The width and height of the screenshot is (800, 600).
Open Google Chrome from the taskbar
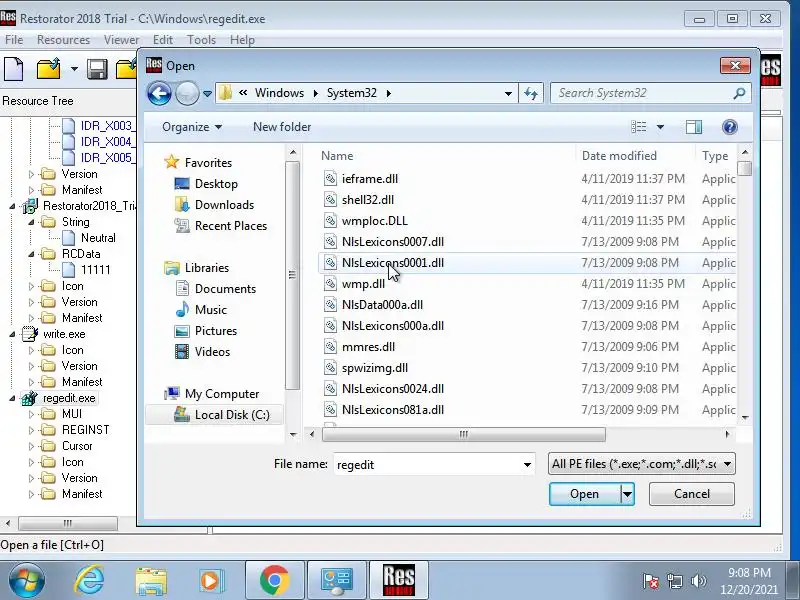coord(274,580)
